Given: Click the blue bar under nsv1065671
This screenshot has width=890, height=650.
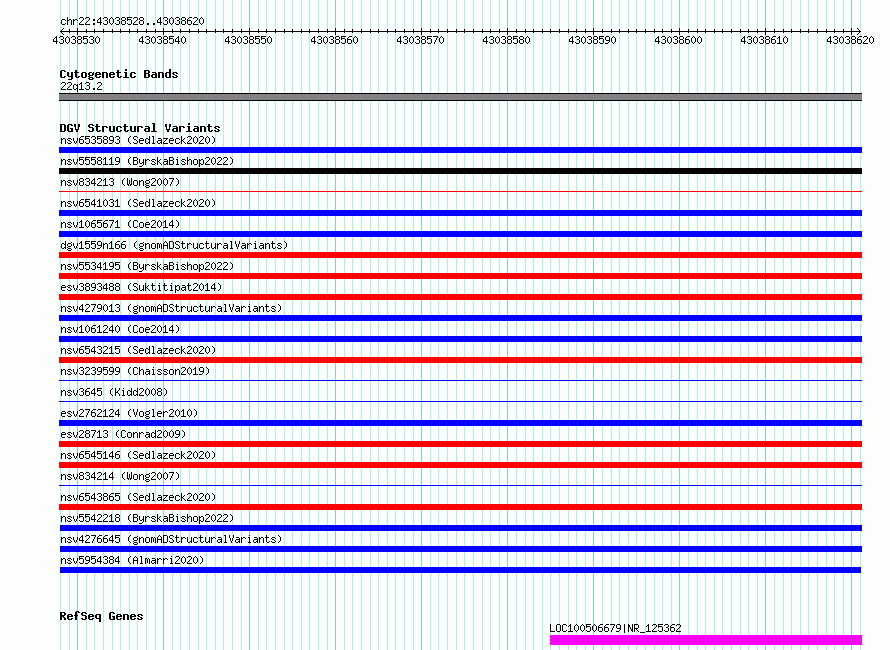Looking at the screenshot, I should [x=460, y=234].
